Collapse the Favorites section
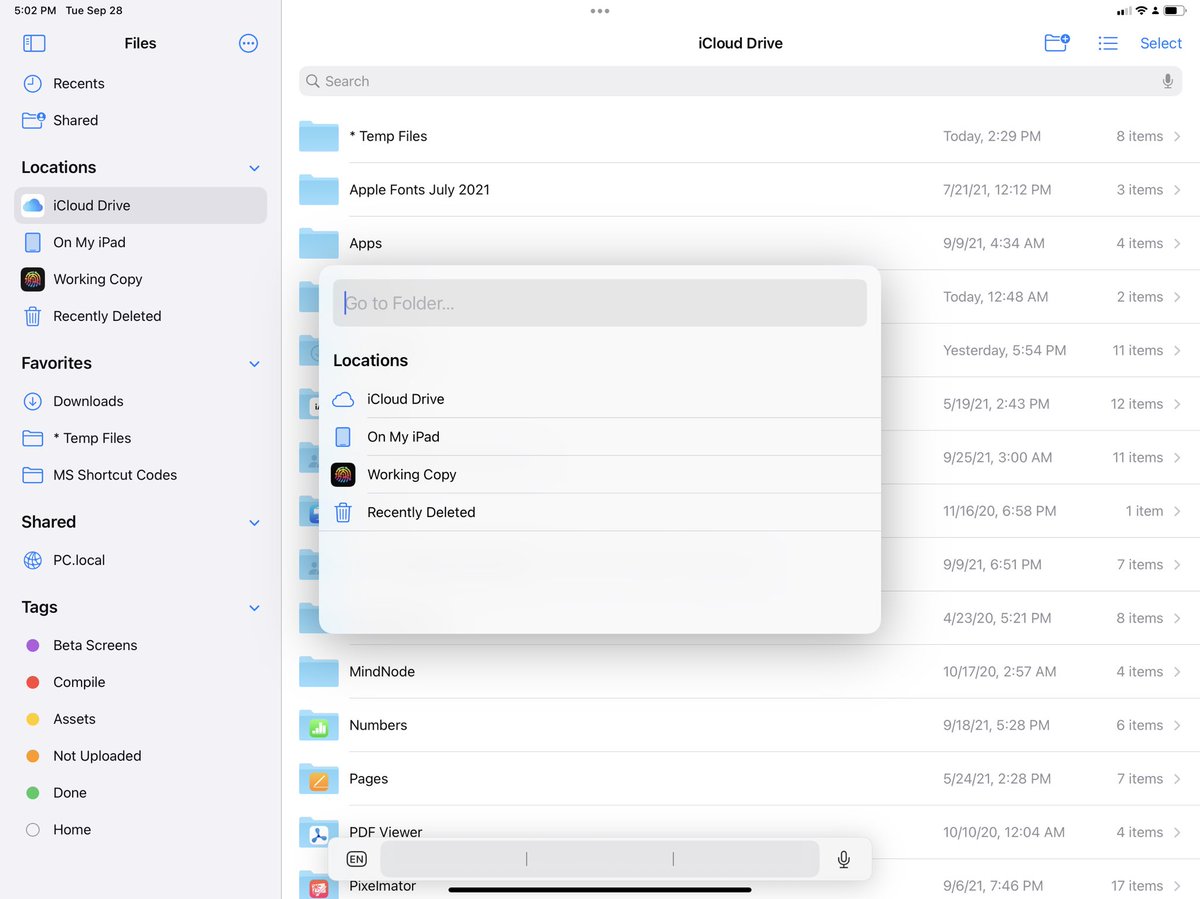 (x=254, y=364)
